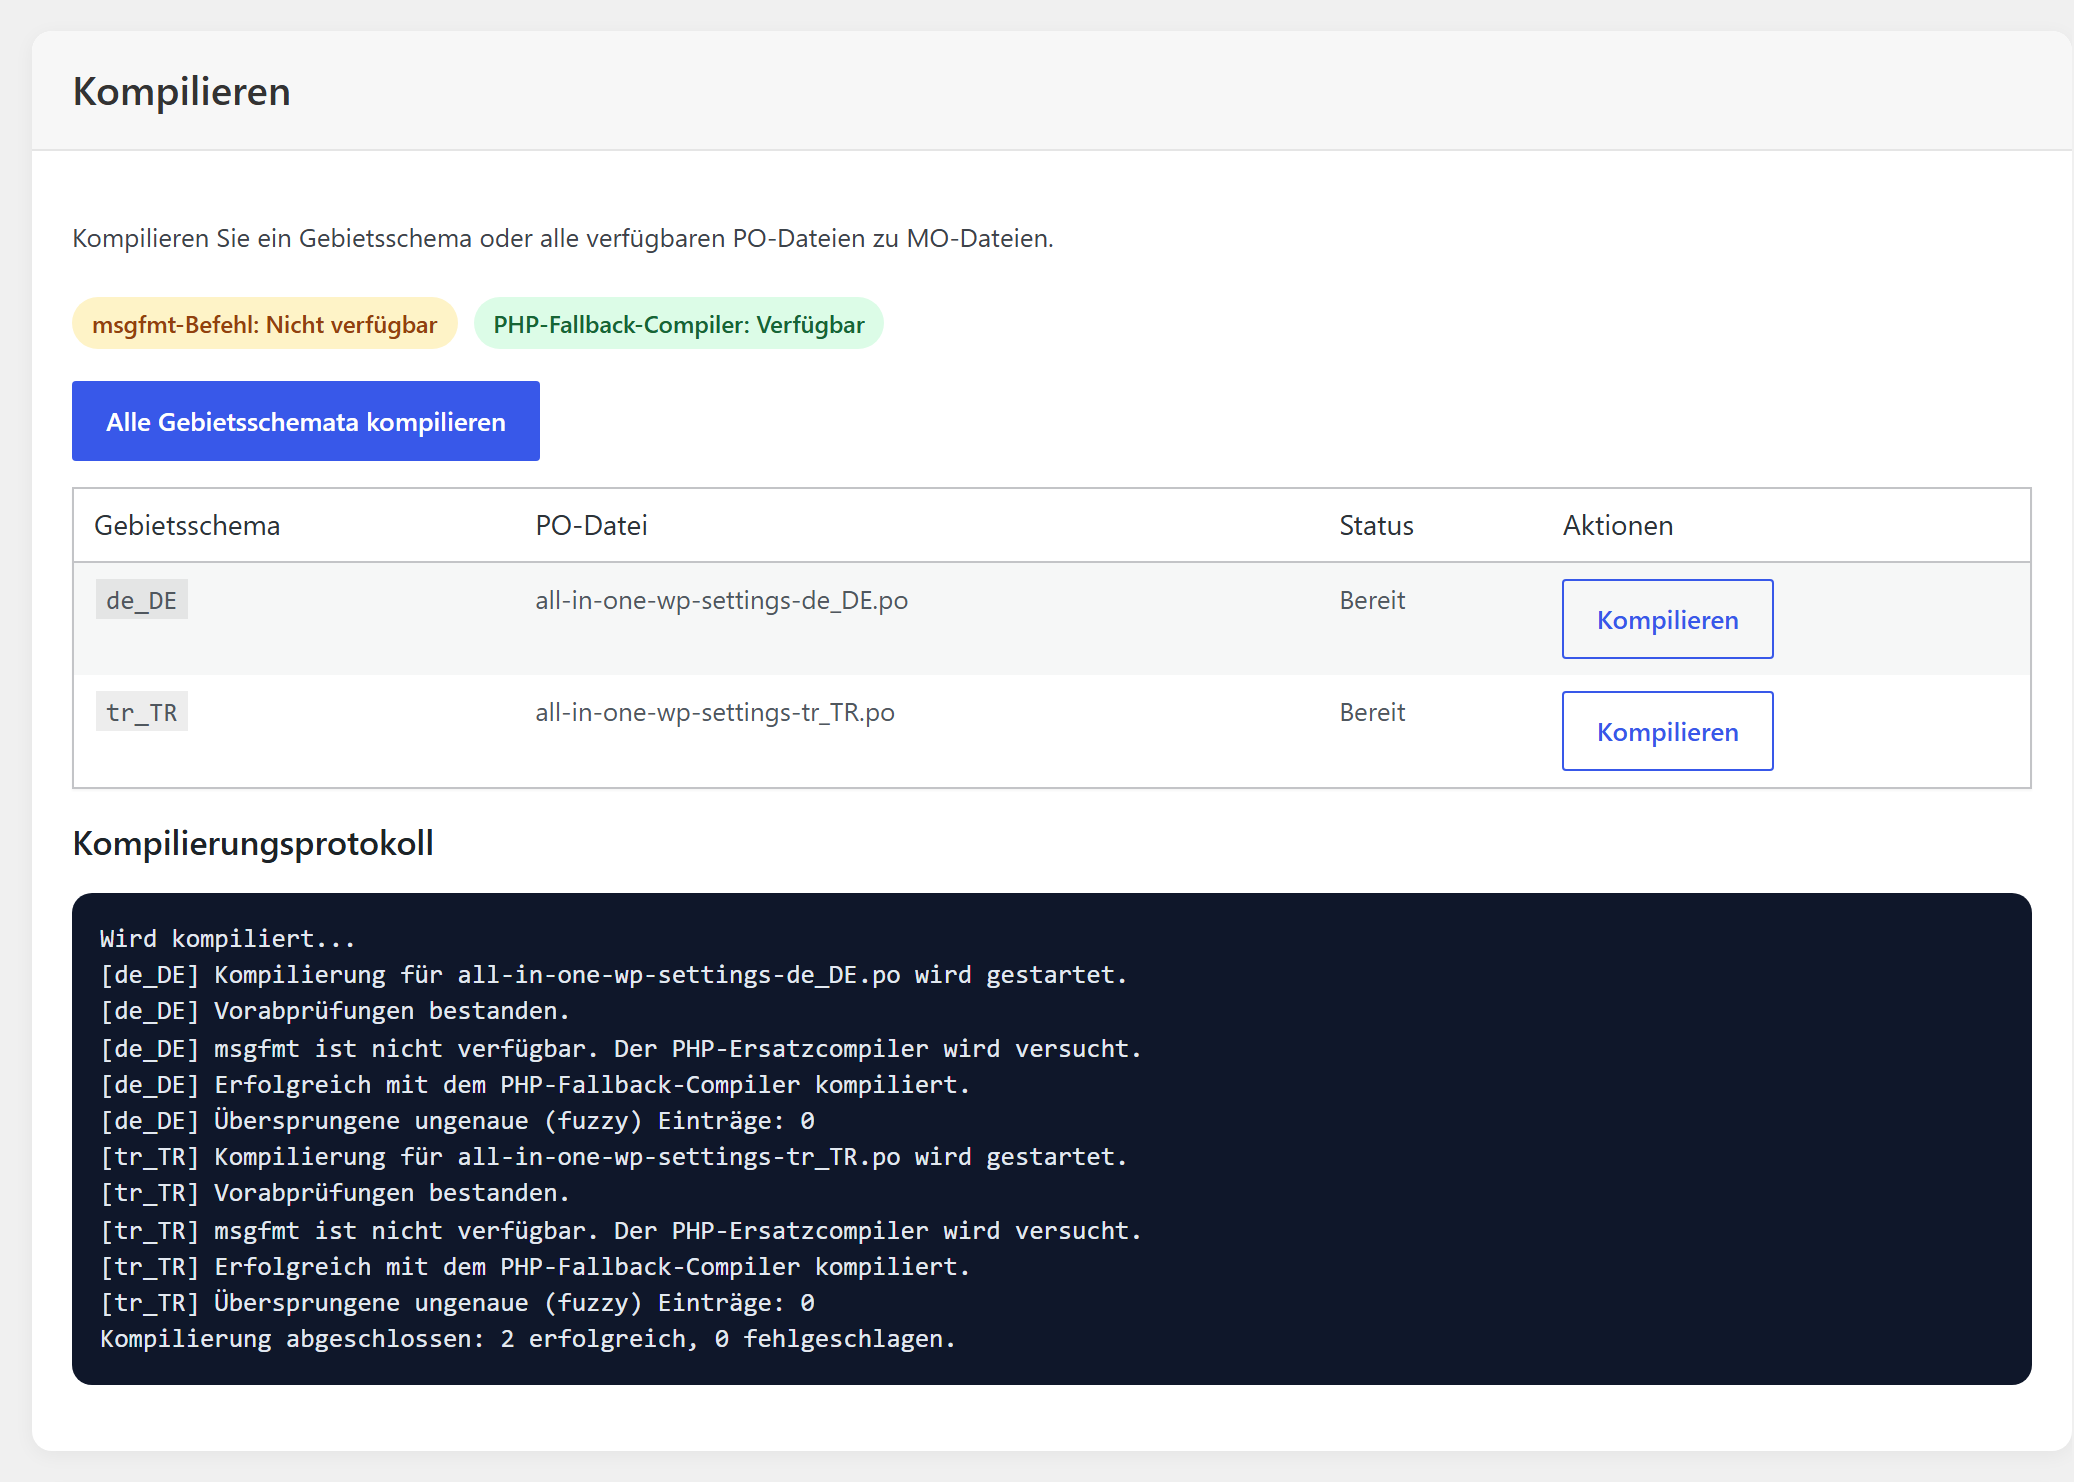Click [de_DE] msgfmt ist nicht verfügbar log line
Viewport: 2074px width, 1482px height.
tap(621, 1048)
